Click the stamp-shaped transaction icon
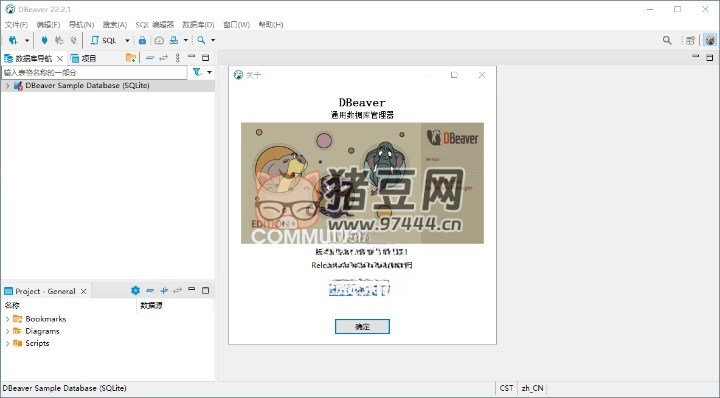The width and height of the screenshot is (720, 398). pos(174,40)
